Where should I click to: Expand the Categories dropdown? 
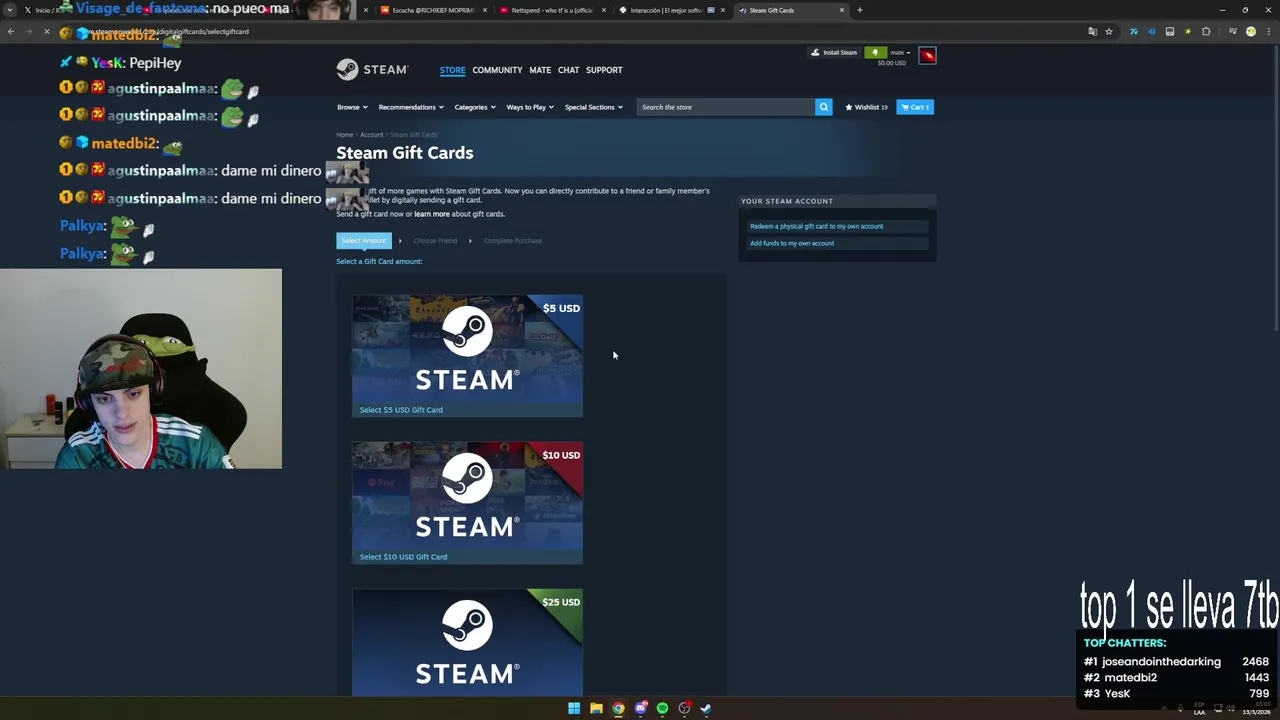coord(475,107)
